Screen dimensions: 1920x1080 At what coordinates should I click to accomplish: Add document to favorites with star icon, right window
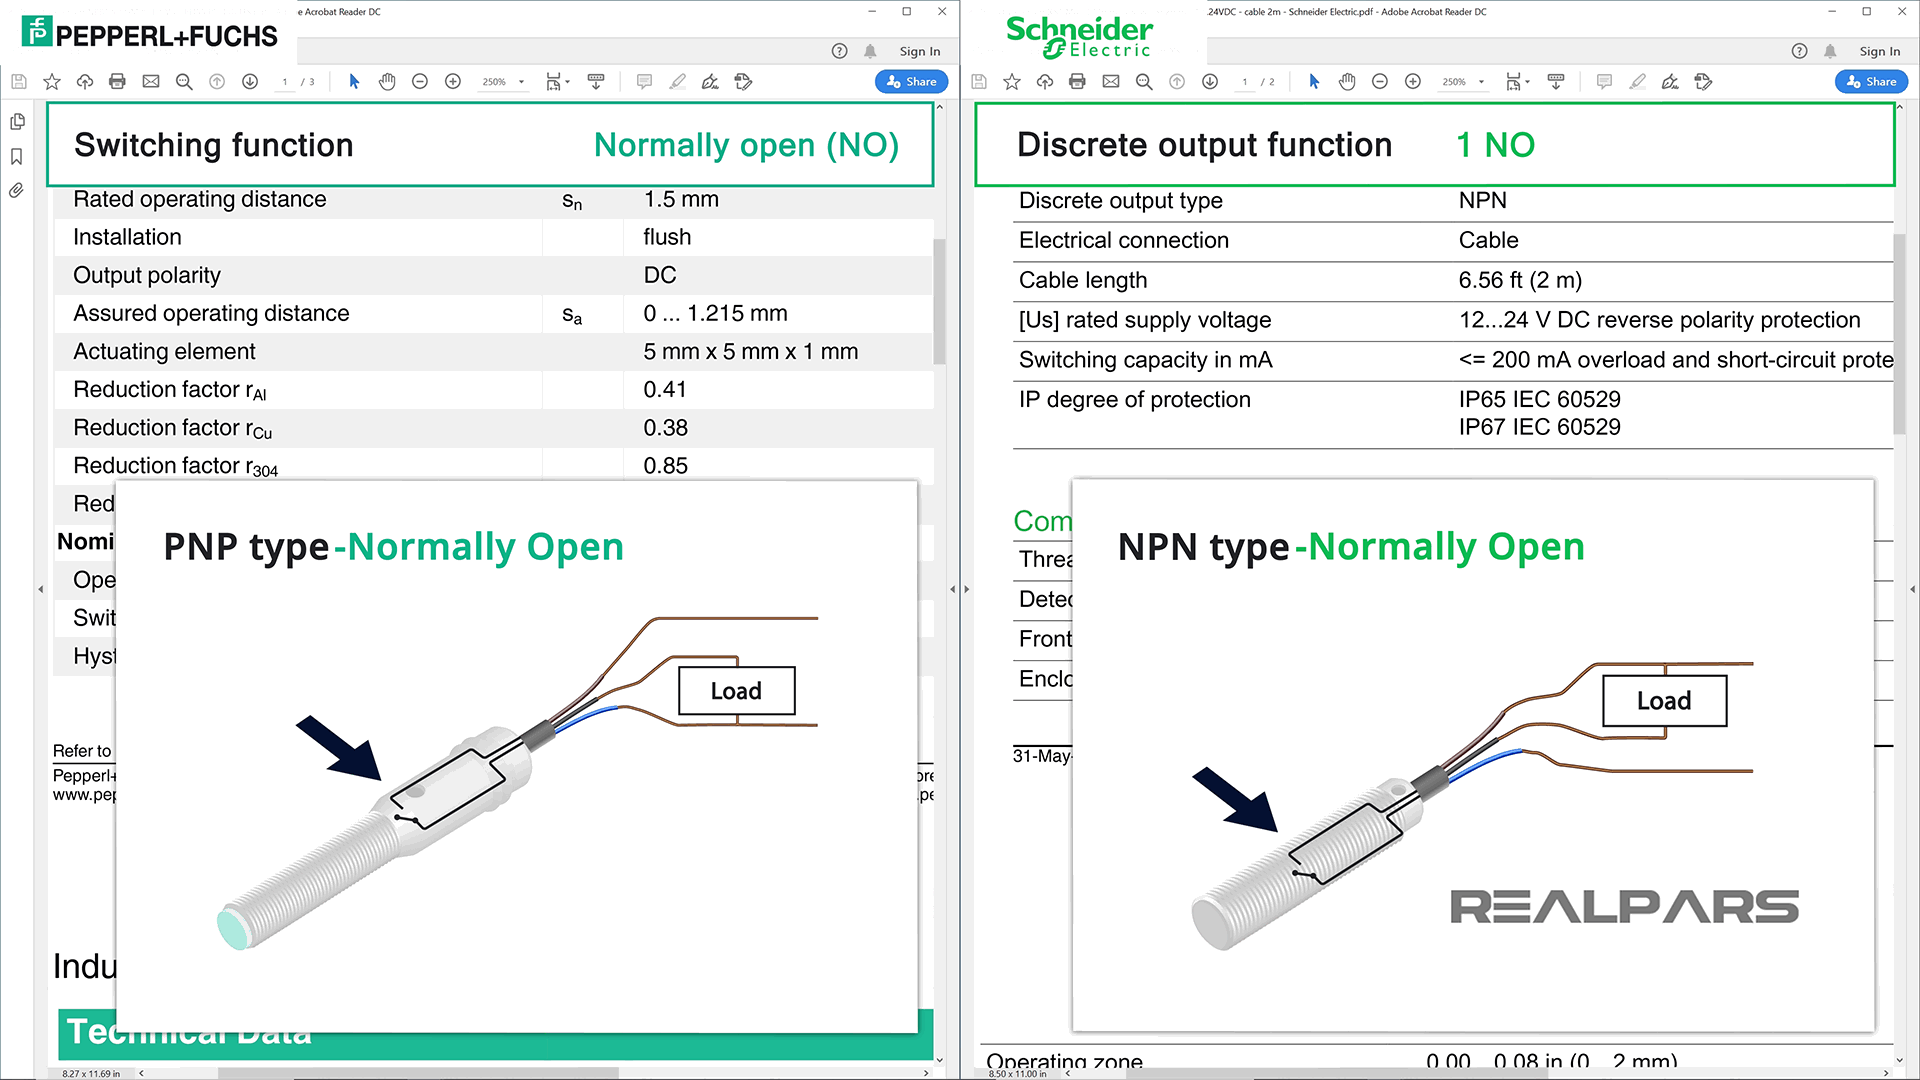pyautogui.click(x=1011, y=81)
